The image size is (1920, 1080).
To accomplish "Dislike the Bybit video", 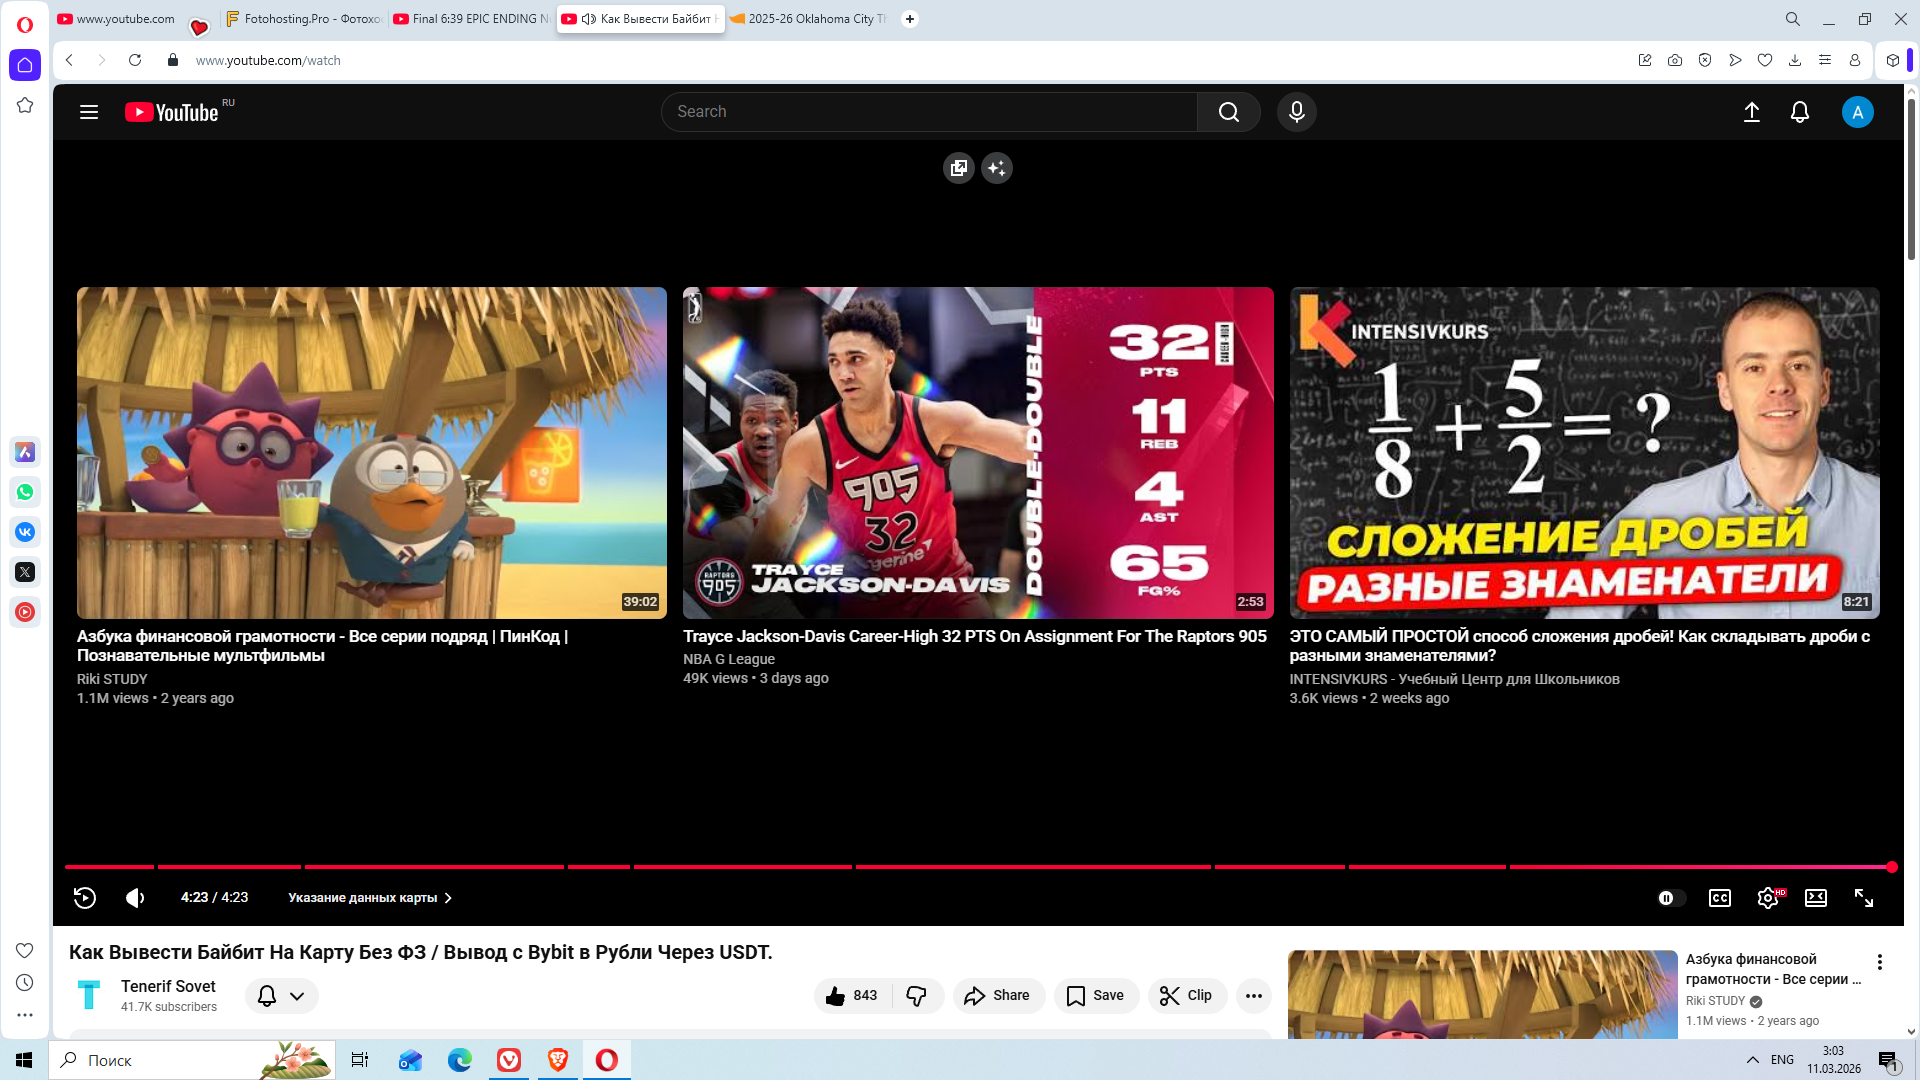I will [916, 995].
